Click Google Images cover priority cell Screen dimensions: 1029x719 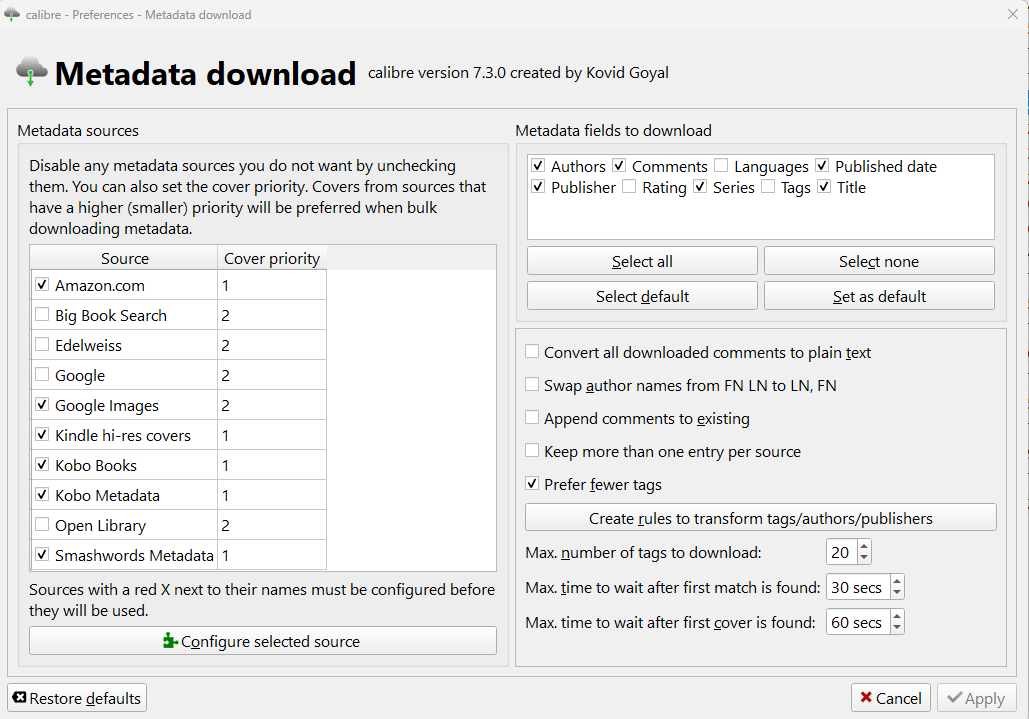(272, 405)
